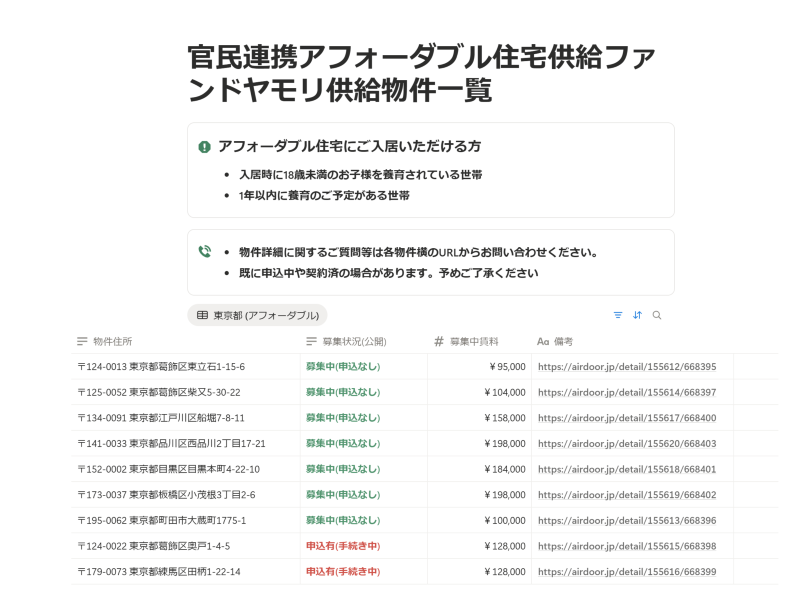Select address cell 〒173-0037 東京都板橋区小茂根3丁目2-6
This screenshot has height=600, width=800.
[x=186, y=495]
